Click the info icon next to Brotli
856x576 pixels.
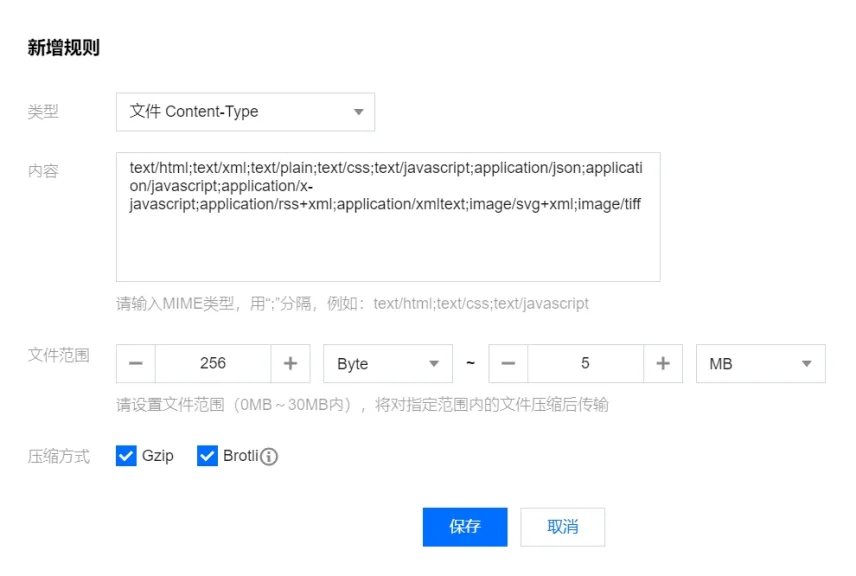pyautogui.click(x=269, y=457)
